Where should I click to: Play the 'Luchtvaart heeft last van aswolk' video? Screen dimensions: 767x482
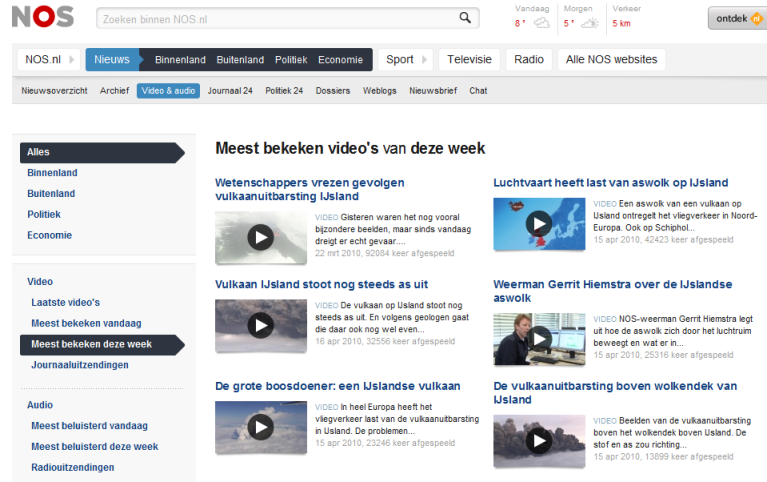click(x=539, y=224)
